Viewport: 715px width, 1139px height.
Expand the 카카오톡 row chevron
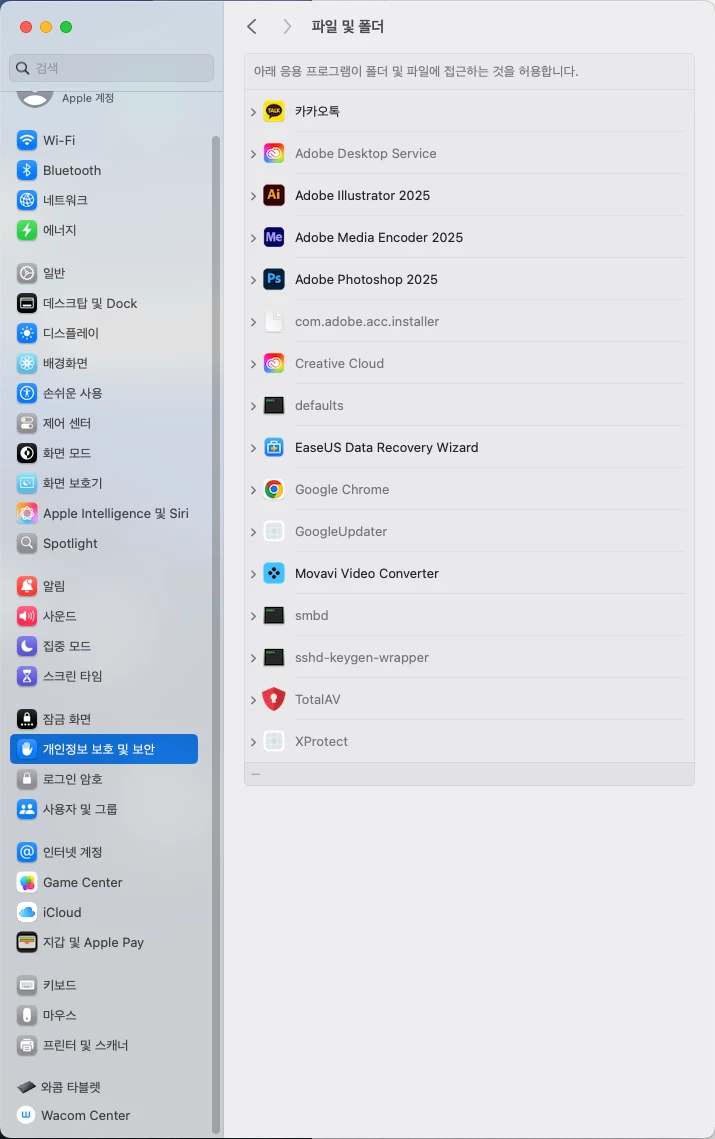253,112
